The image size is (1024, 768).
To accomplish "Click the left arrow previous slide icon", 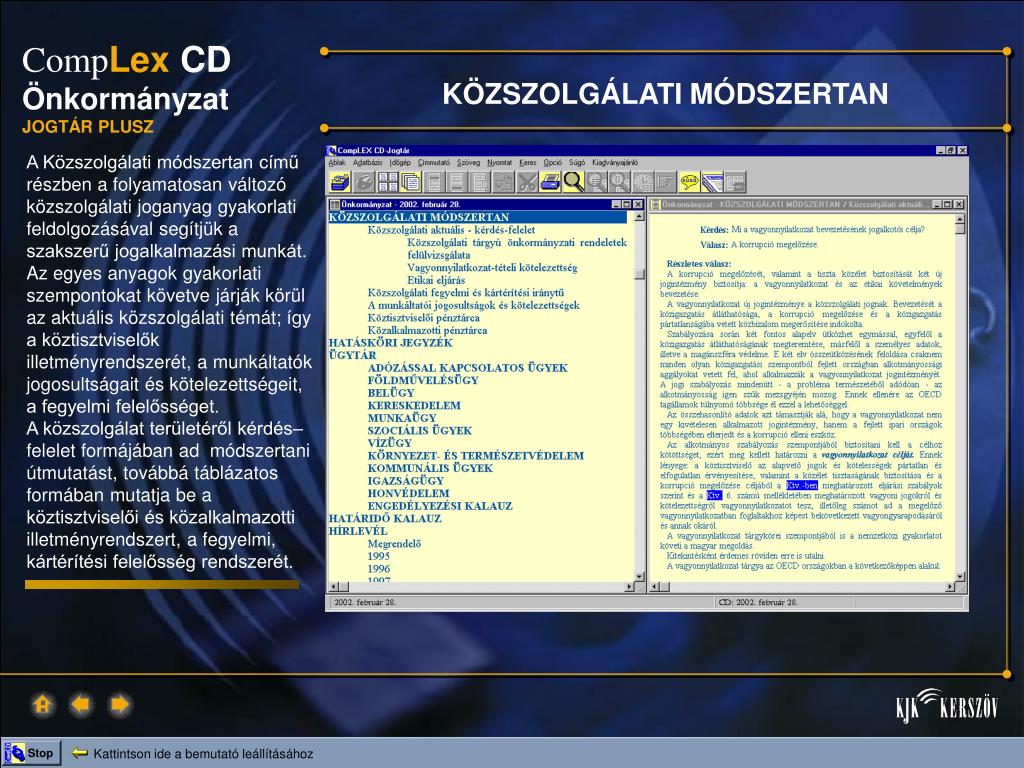I will (x=81, y=705).
